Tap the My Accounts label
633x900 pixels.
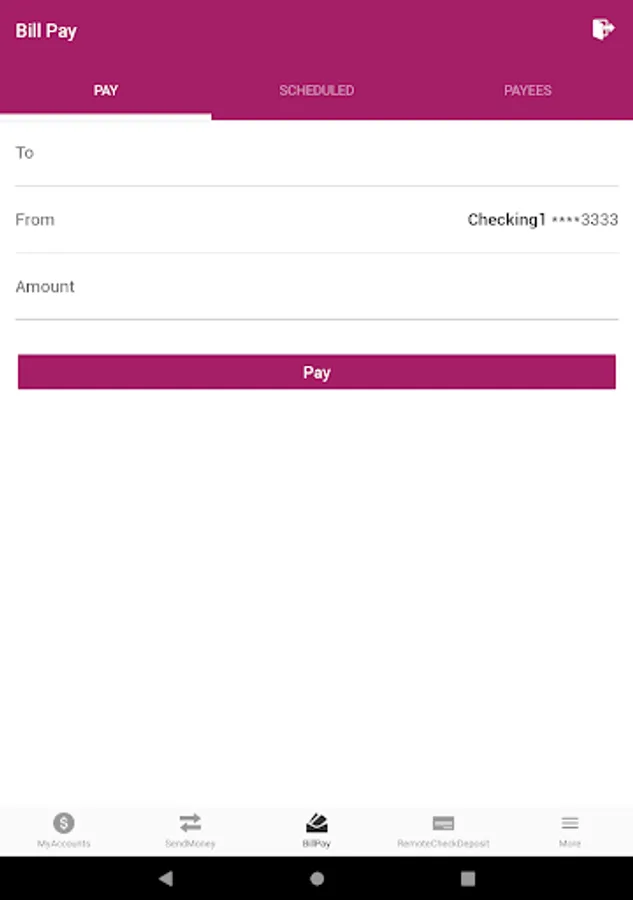(x=64, y=843)
